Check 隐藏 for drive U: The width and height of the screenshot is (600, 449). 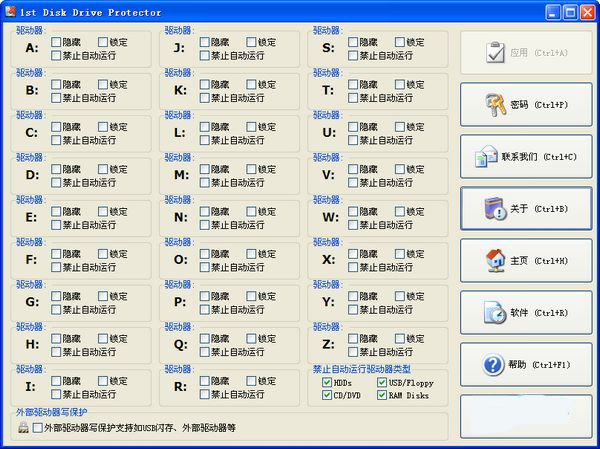coord(353,127)
